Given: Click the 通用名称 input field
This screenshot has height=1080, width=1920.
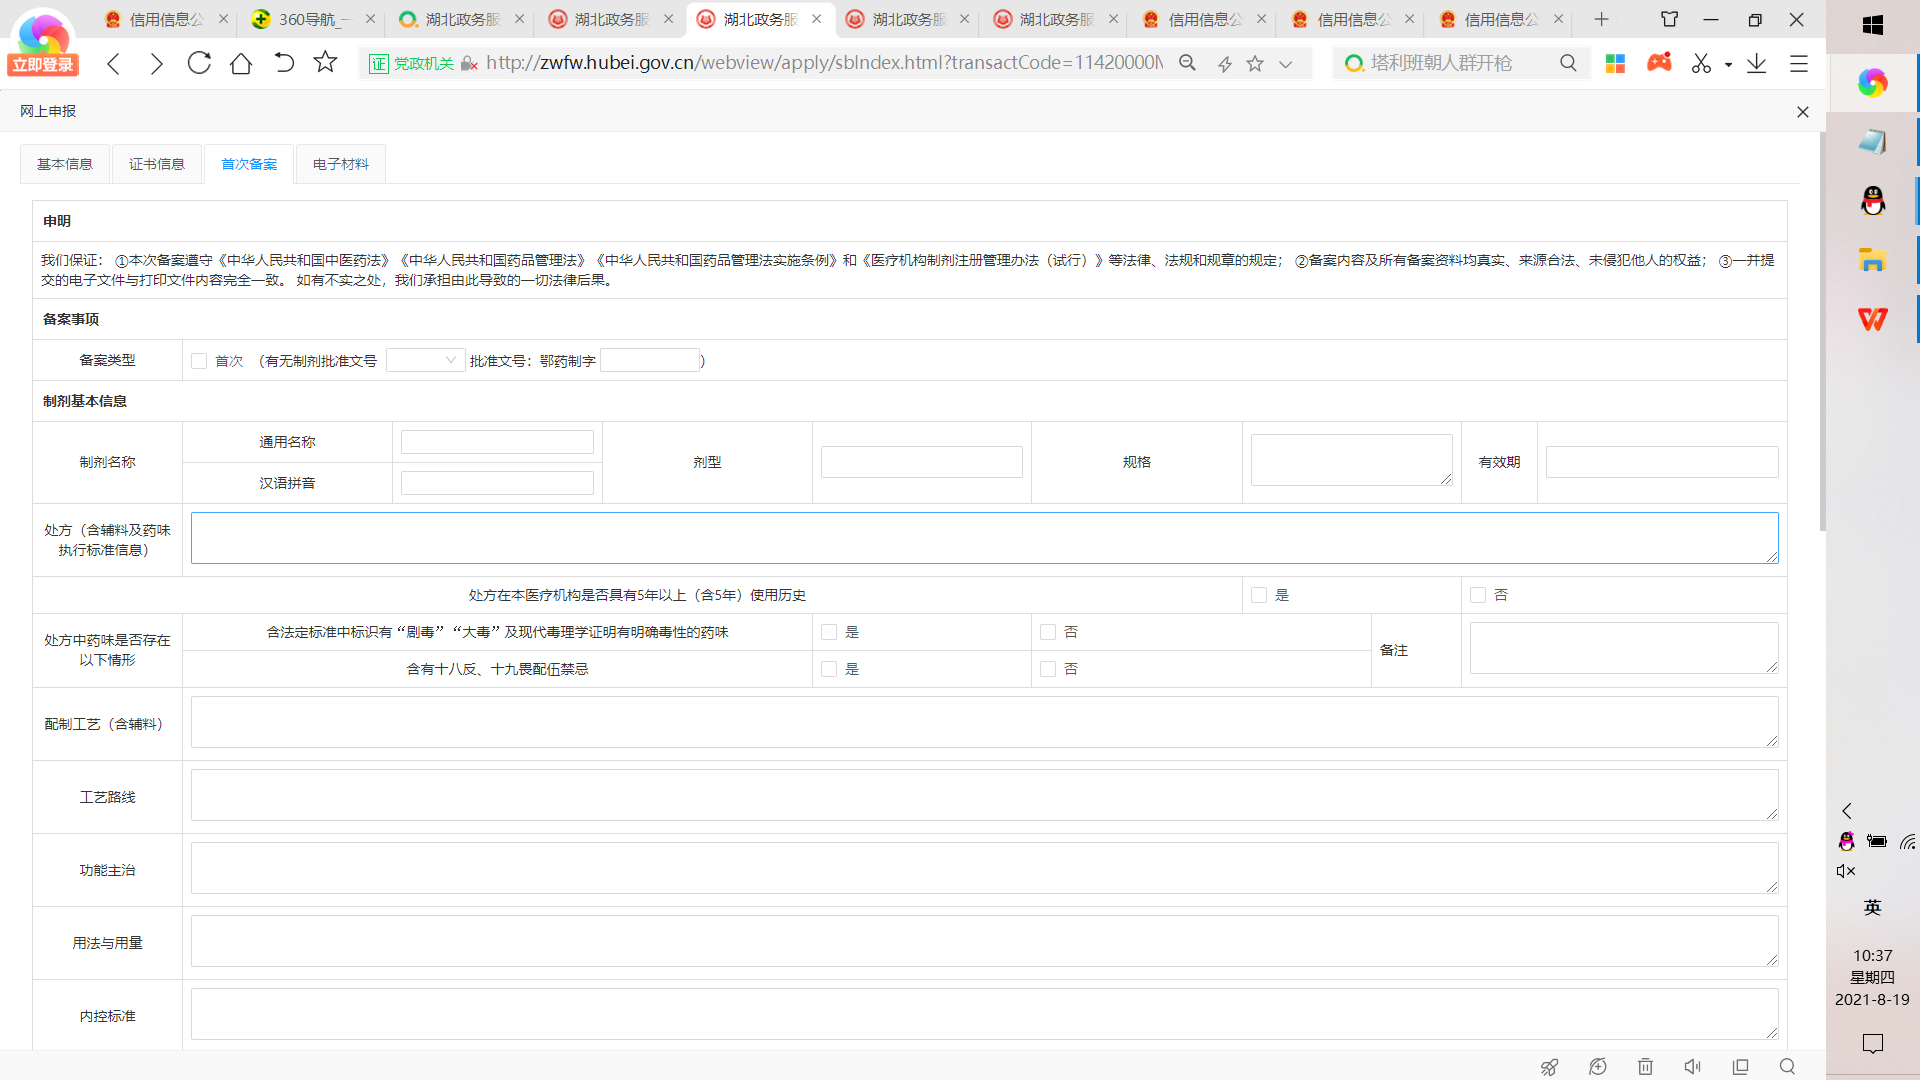Looking at the screenshot, I should 497,442.
